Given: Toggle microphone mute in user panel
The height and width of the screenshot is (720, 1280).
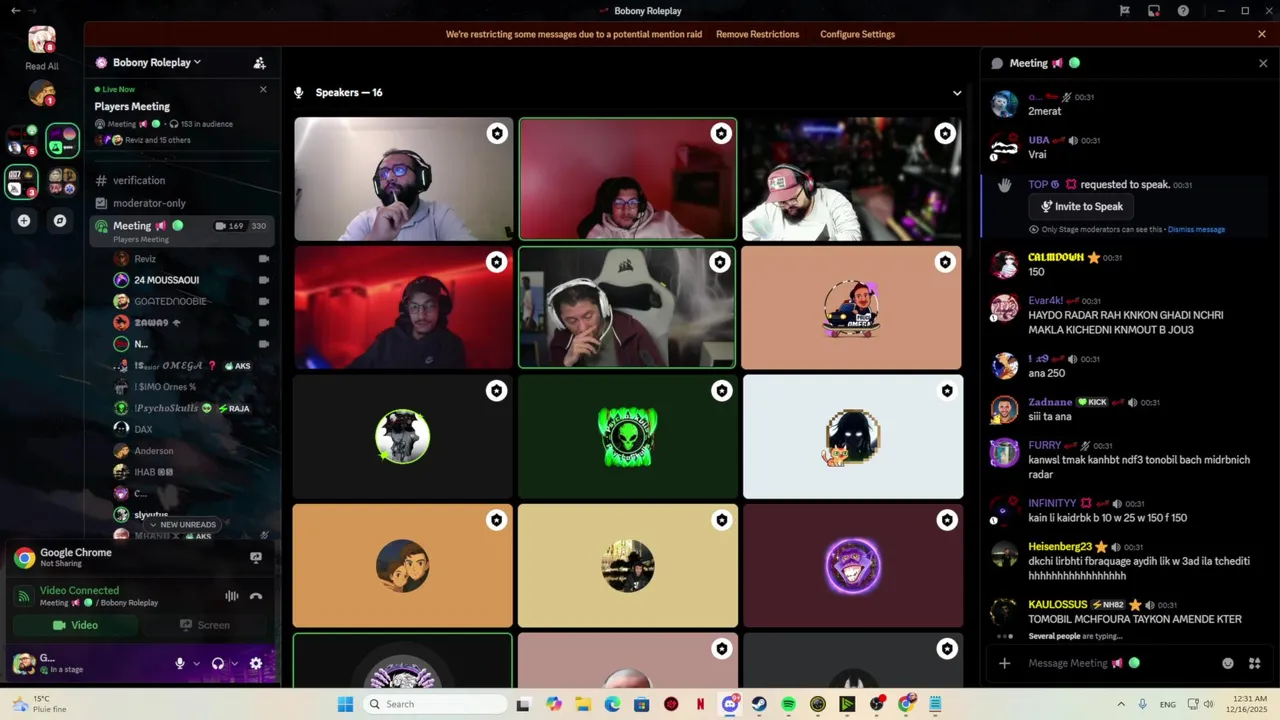Looking at the screenshot, I should [180, 663].
